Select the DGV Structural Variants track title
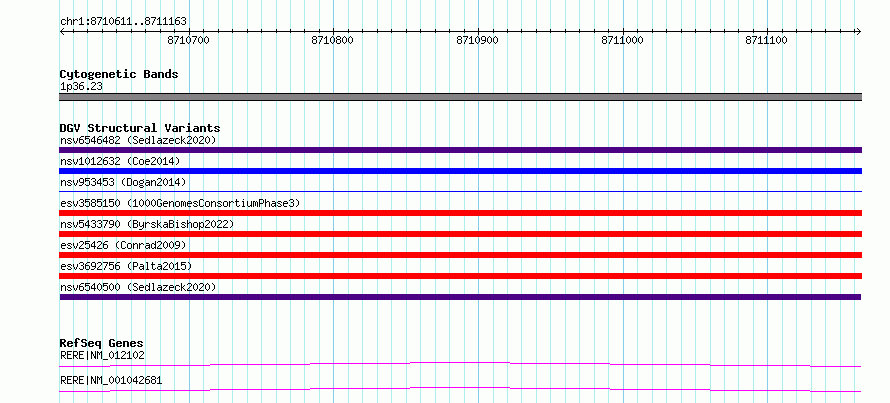890x403 pixels. pyautogui.click(x=140, y=128)
